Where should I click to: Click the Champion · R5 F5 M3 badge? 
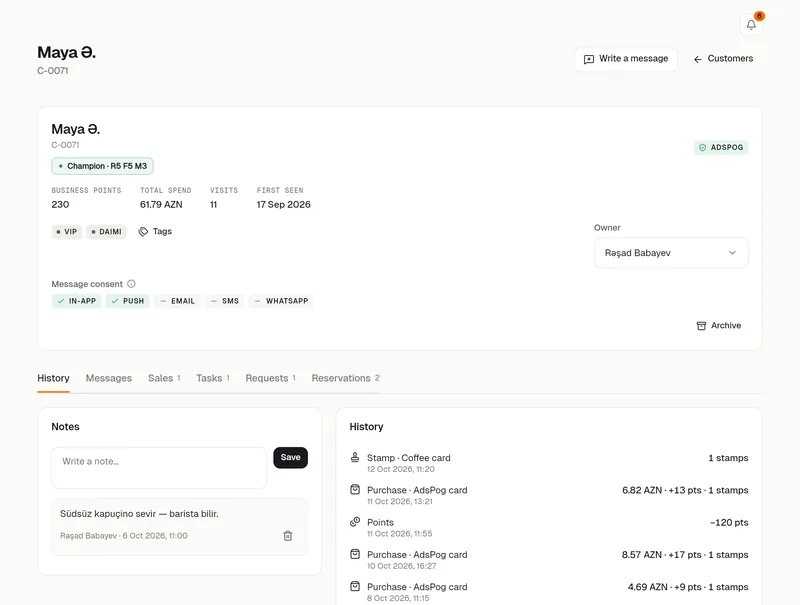(103, 166)
